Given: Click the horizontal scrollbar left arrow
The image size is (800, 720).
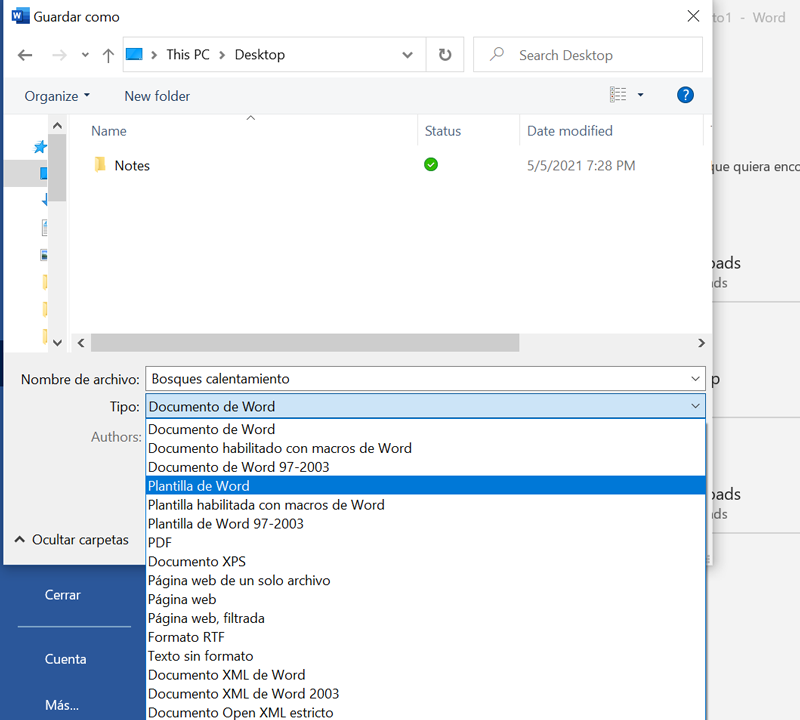Looking at the screenshot, I should (x=81, y=343).
